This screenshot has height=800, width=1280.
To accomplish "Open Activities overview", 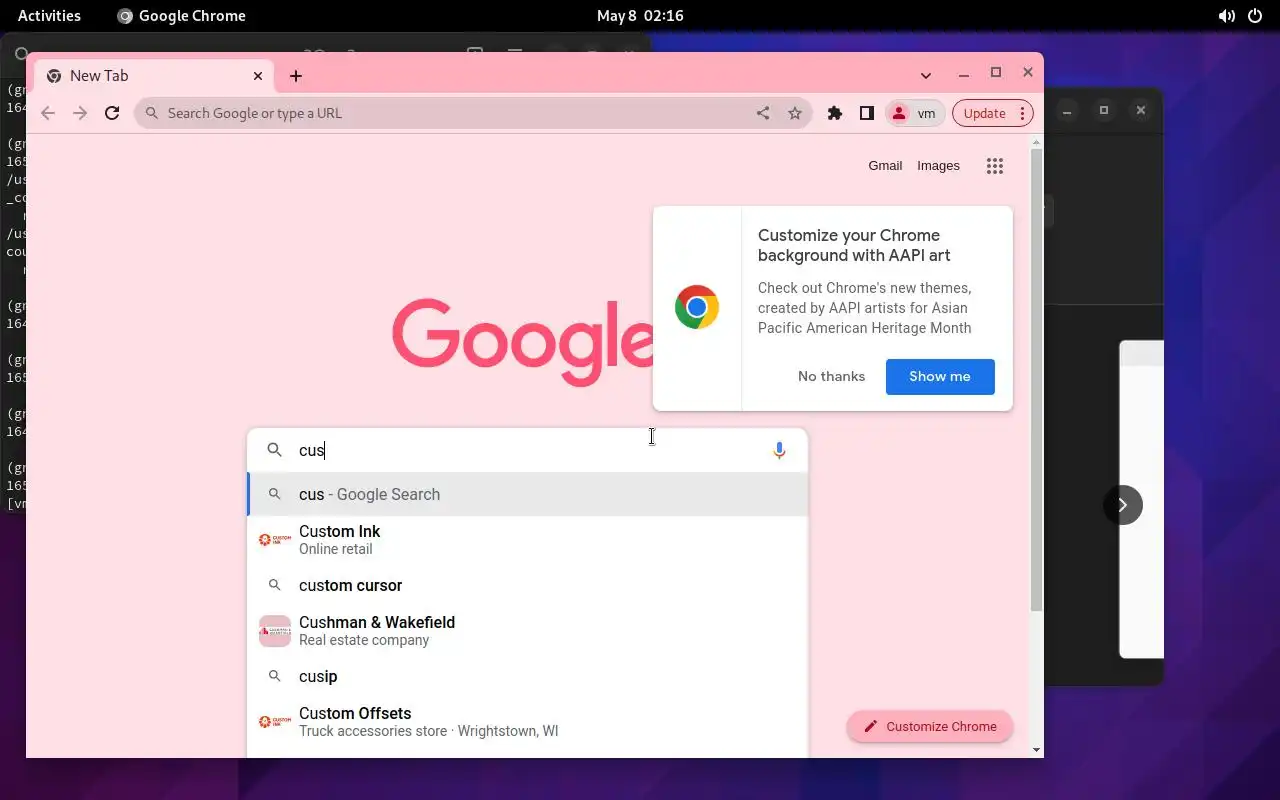I will (x=49, y=16).
